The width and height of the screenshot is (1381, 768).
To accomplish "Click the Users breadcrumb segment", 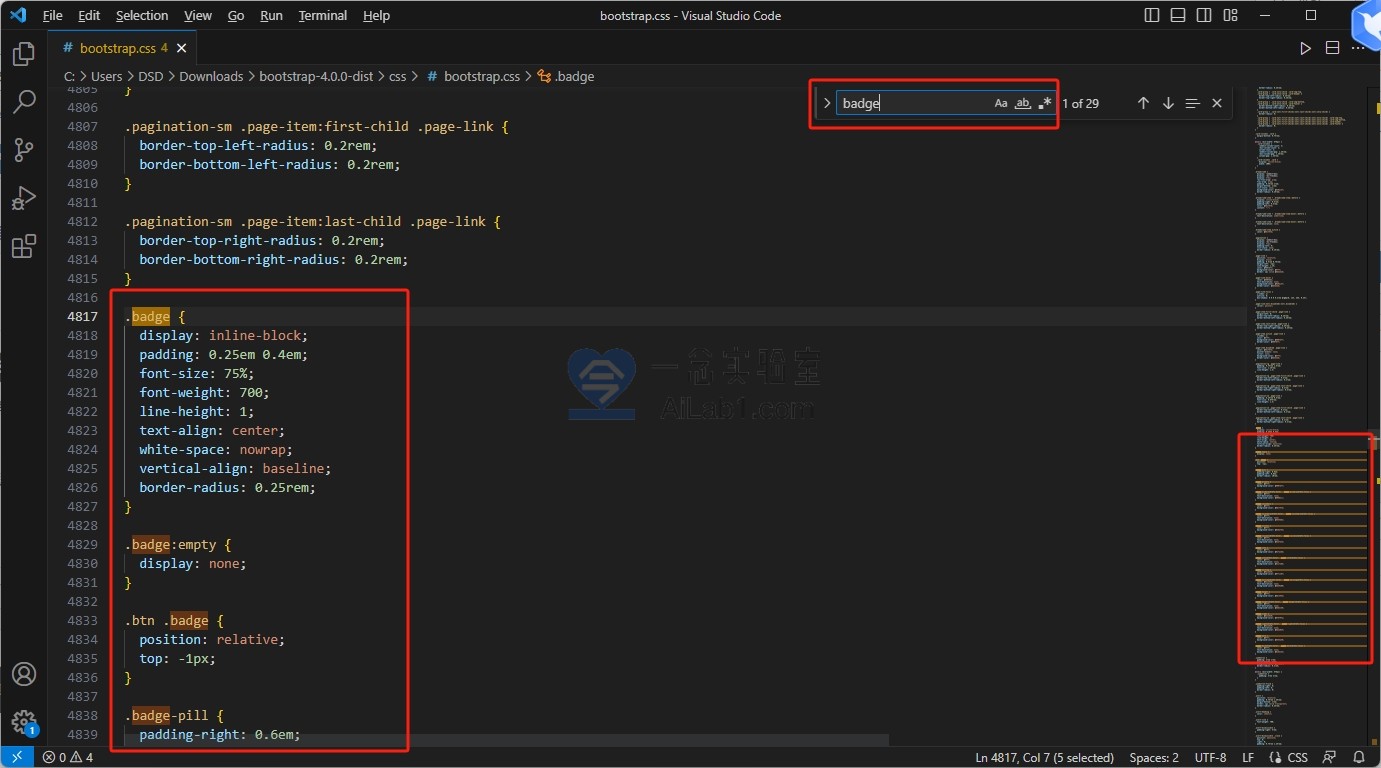I will click(106, 76).
